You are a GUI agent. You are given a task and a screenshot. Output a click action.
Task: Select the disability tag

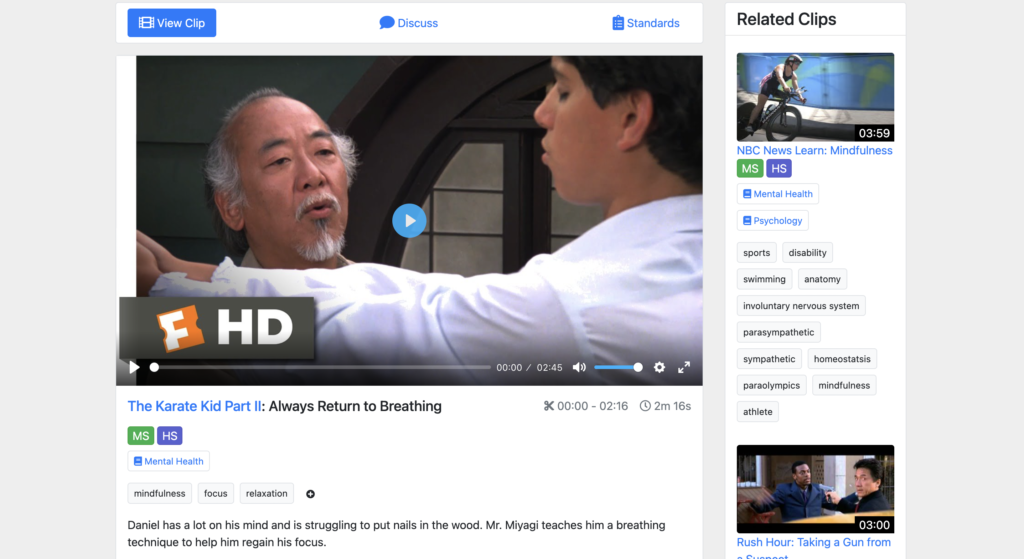coord(807,253)
